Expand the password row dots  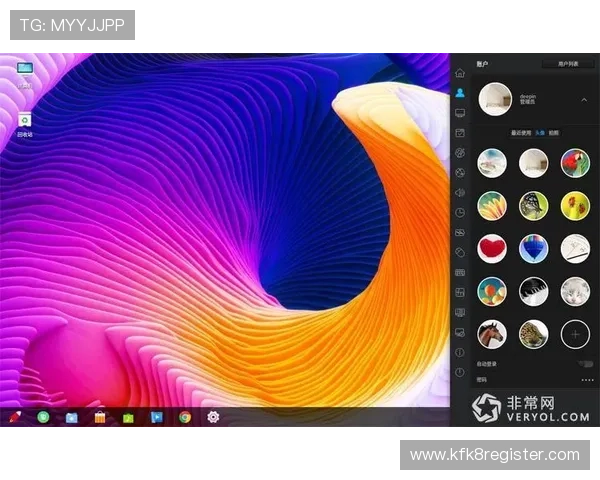point(587,380)
